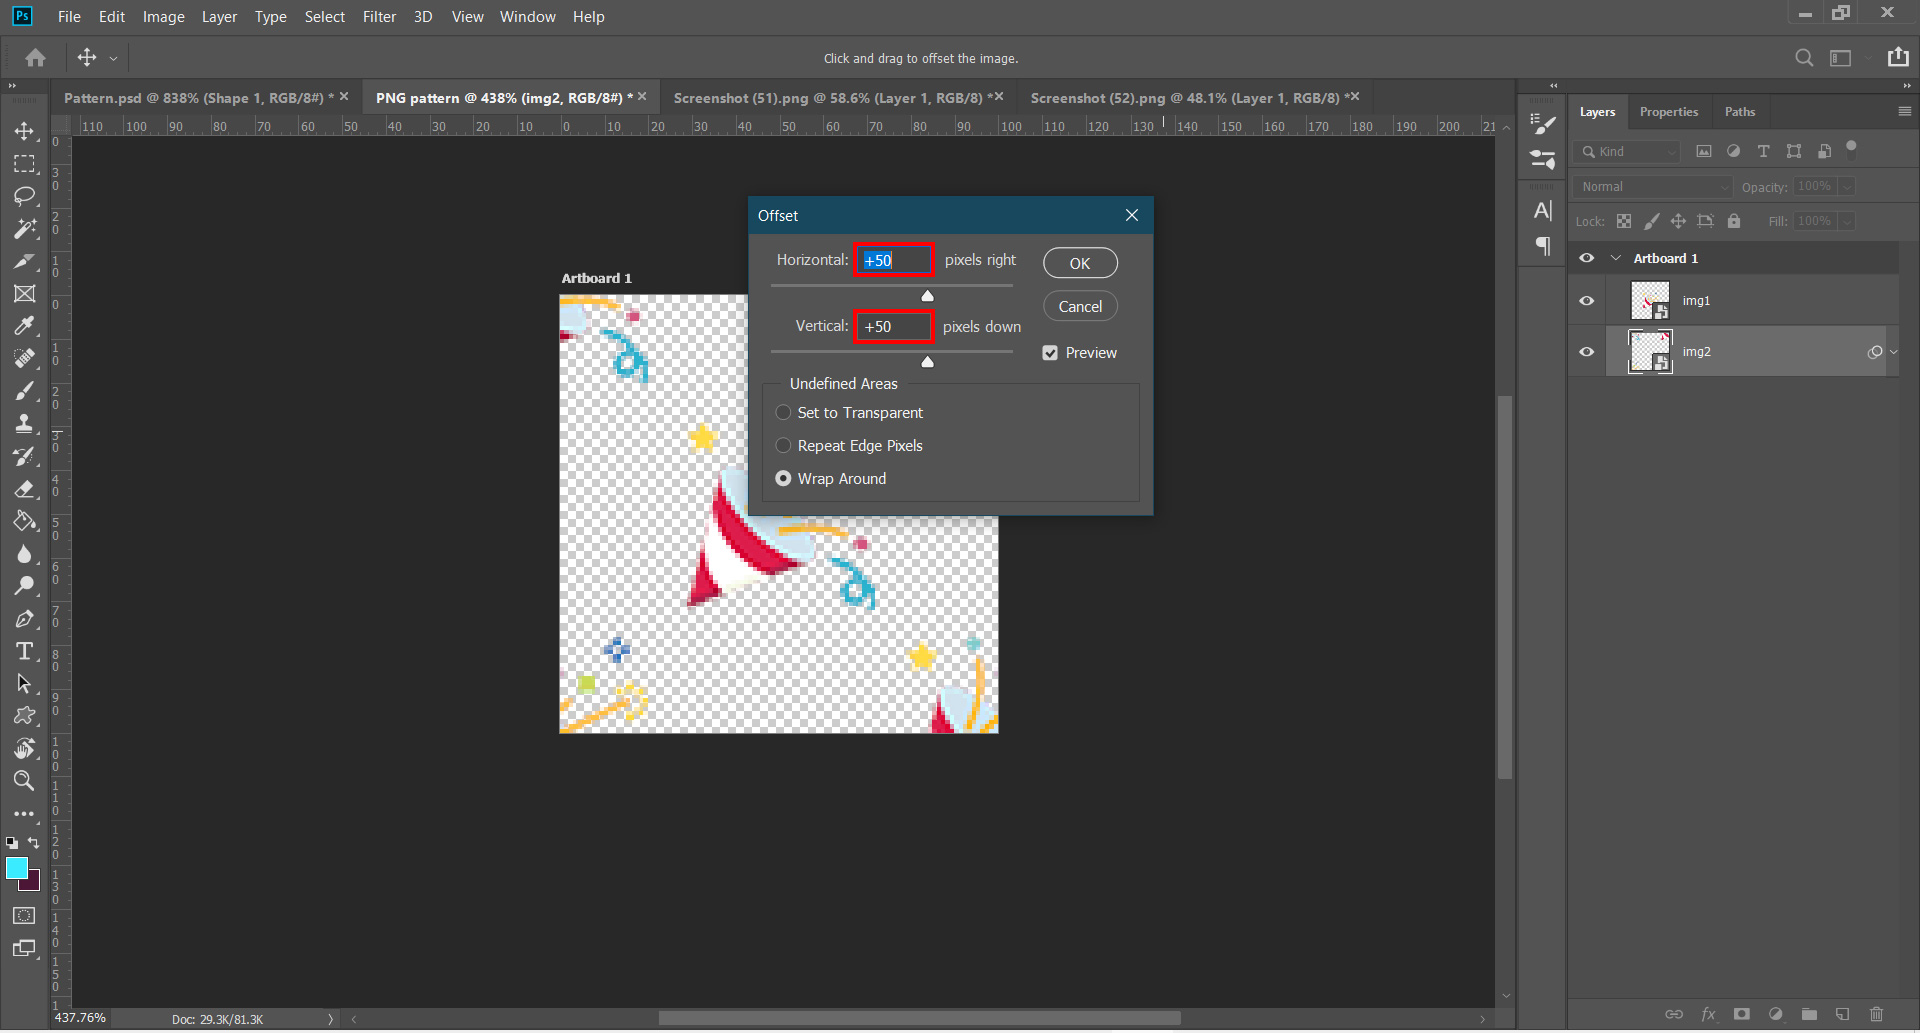Select Set to Transparent option
Image resolution: width=1920 pixels, height=1033 pixels.
(783, 413)
